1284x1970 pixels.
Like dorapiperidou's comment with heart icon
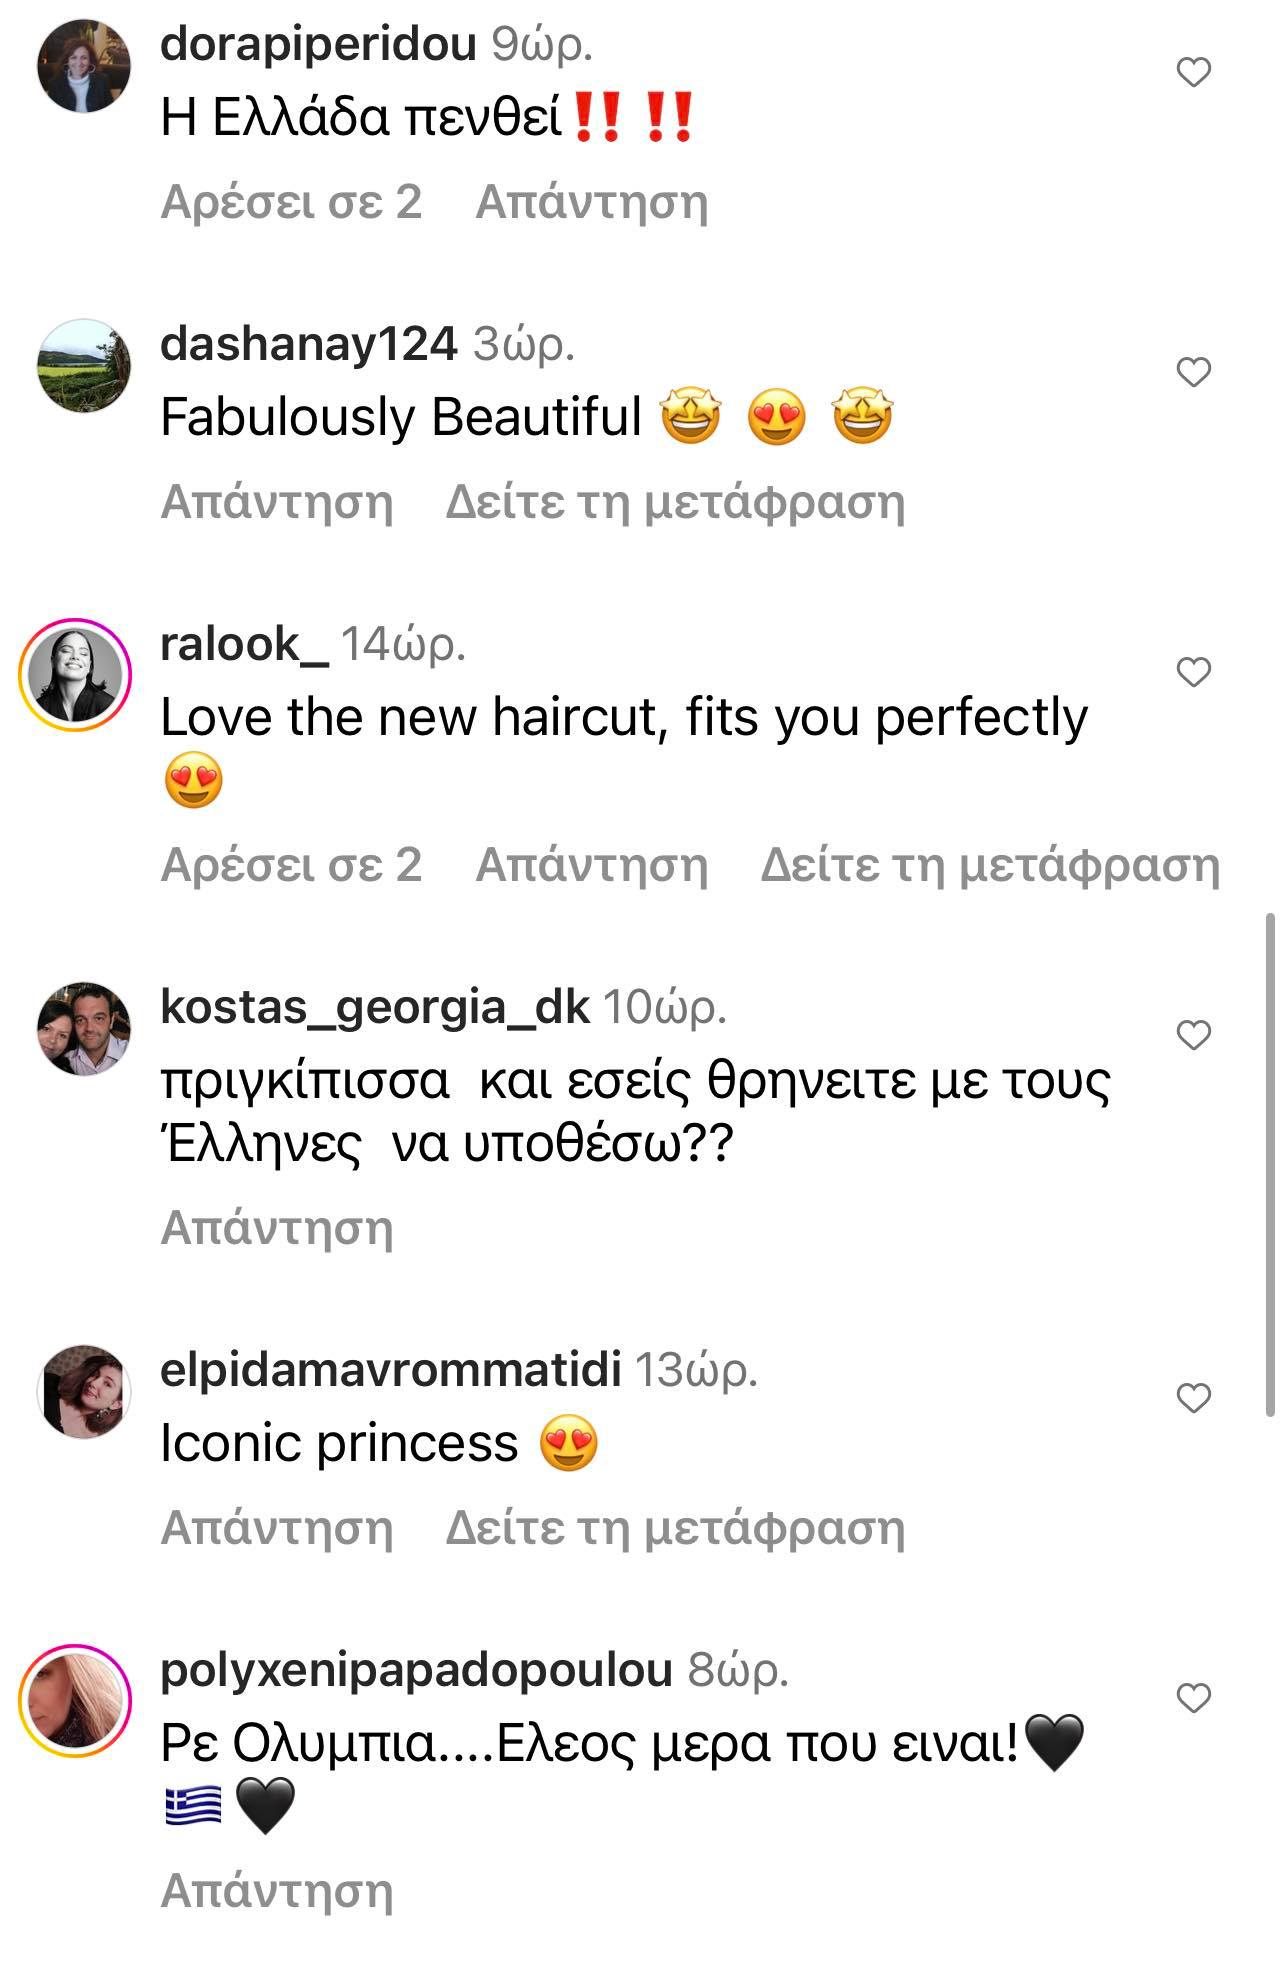coord(1193,73)
